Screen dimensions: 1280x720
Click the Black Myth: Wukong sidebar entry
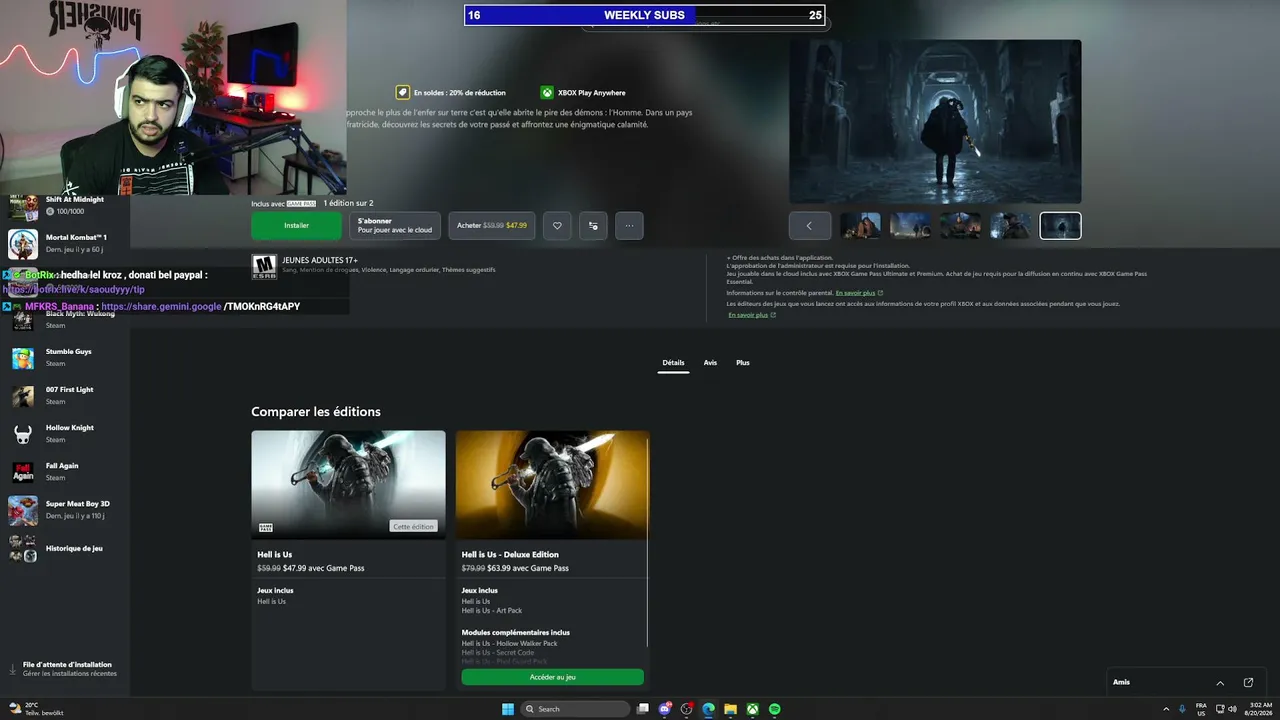tap(66, 320)
